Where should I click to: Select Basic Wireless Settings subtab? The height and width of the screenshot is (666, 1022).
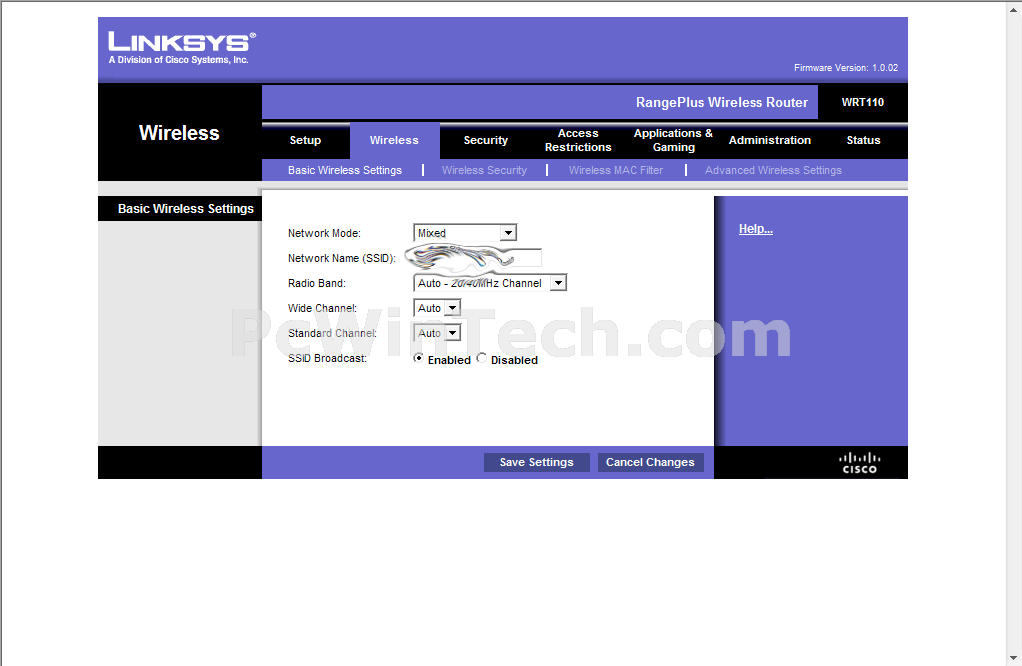point(345,170)
